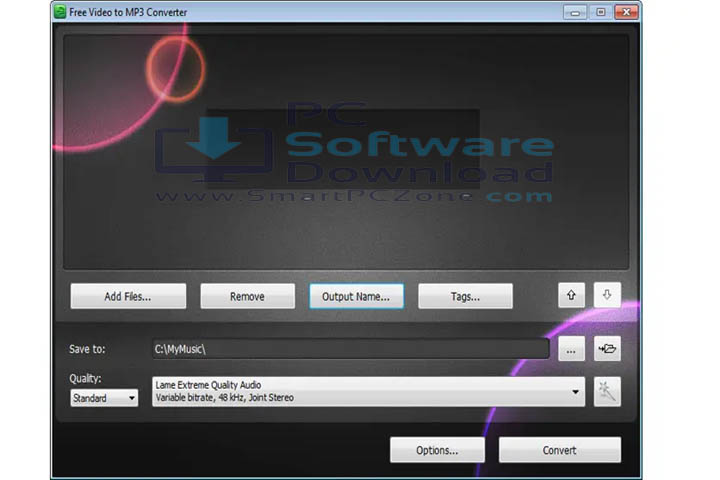720x480 pixels.
Task: Open the output folder icon button
Action: point(607,349)
